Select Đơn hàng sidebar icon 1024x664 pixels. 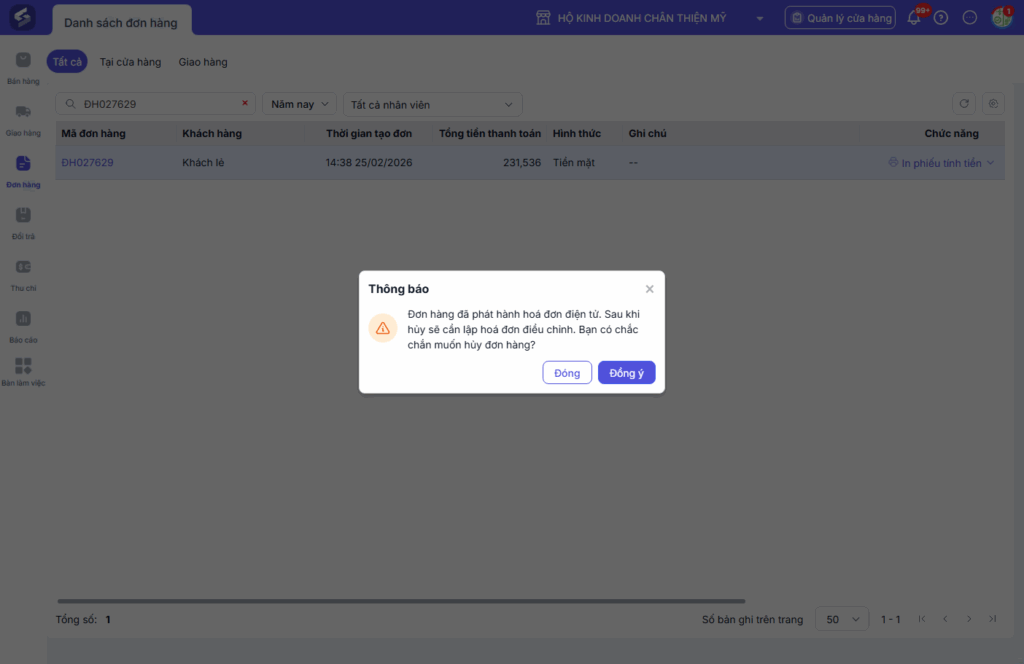click(23, 163)
